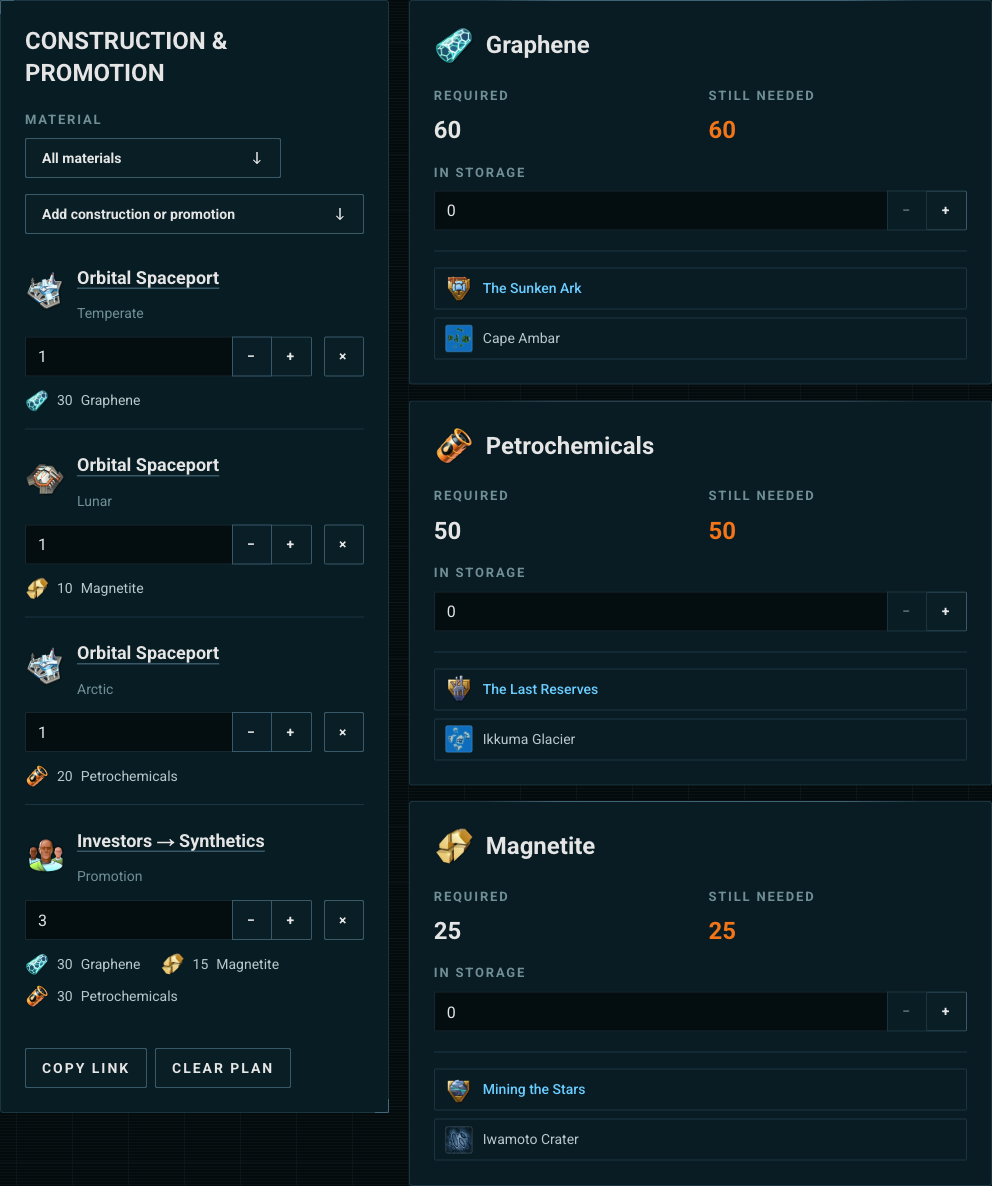Click the Iwamoto Crater map icon
Screen dimensions: 992x1186
(459, 1139)
